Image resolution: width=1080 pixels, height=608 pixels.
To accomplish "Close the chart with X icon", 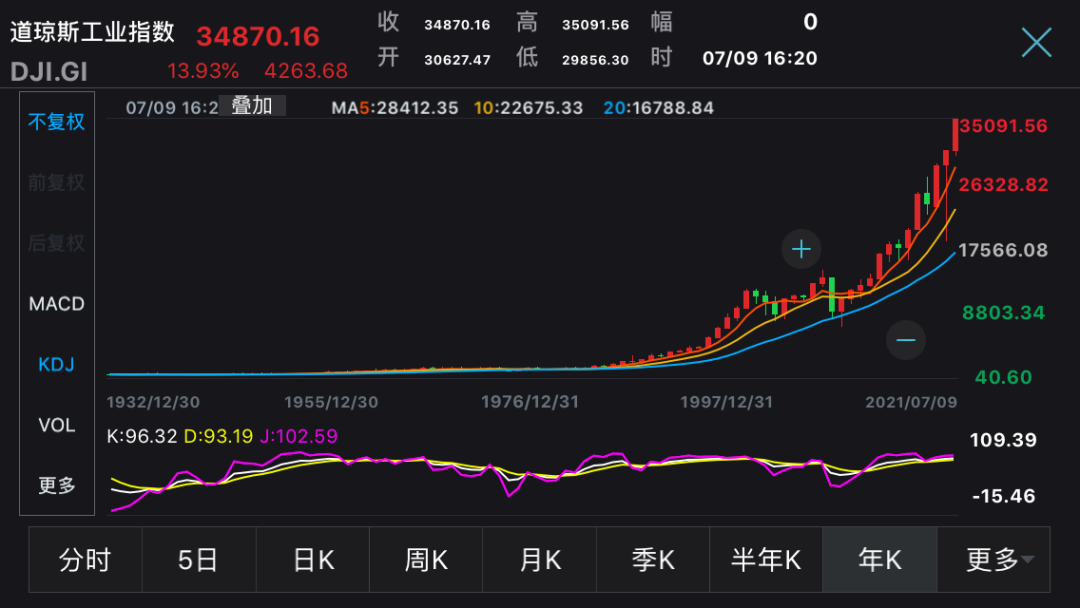I will pyautogui.click(x=1037, y=43).
